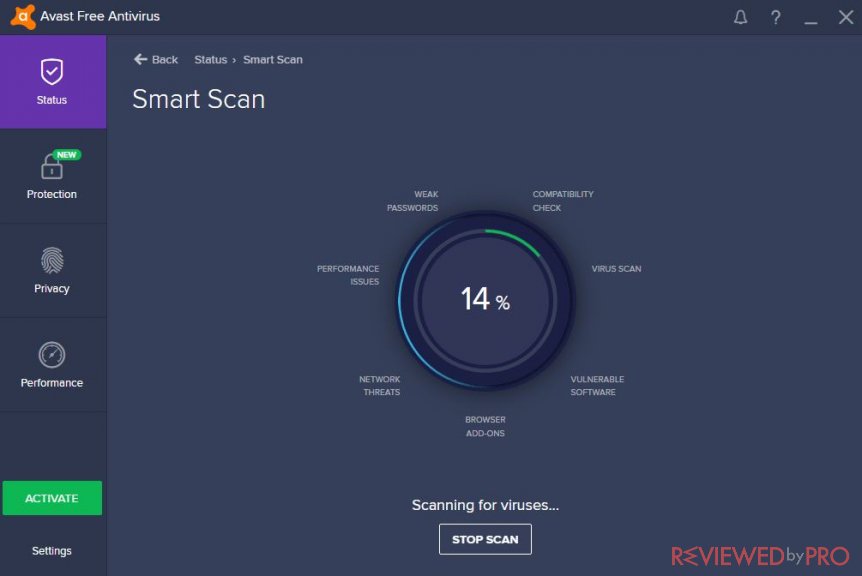Screen dimensions: 862x576
Task: Click the Status shield icon
Action: pos(52,72)
